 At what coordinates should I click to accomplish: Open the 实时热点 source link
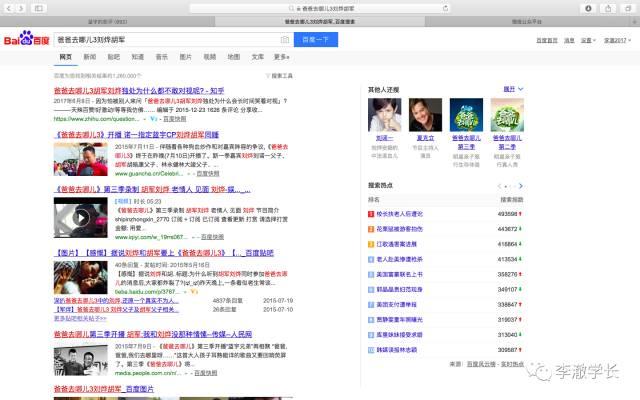(512, 364)
